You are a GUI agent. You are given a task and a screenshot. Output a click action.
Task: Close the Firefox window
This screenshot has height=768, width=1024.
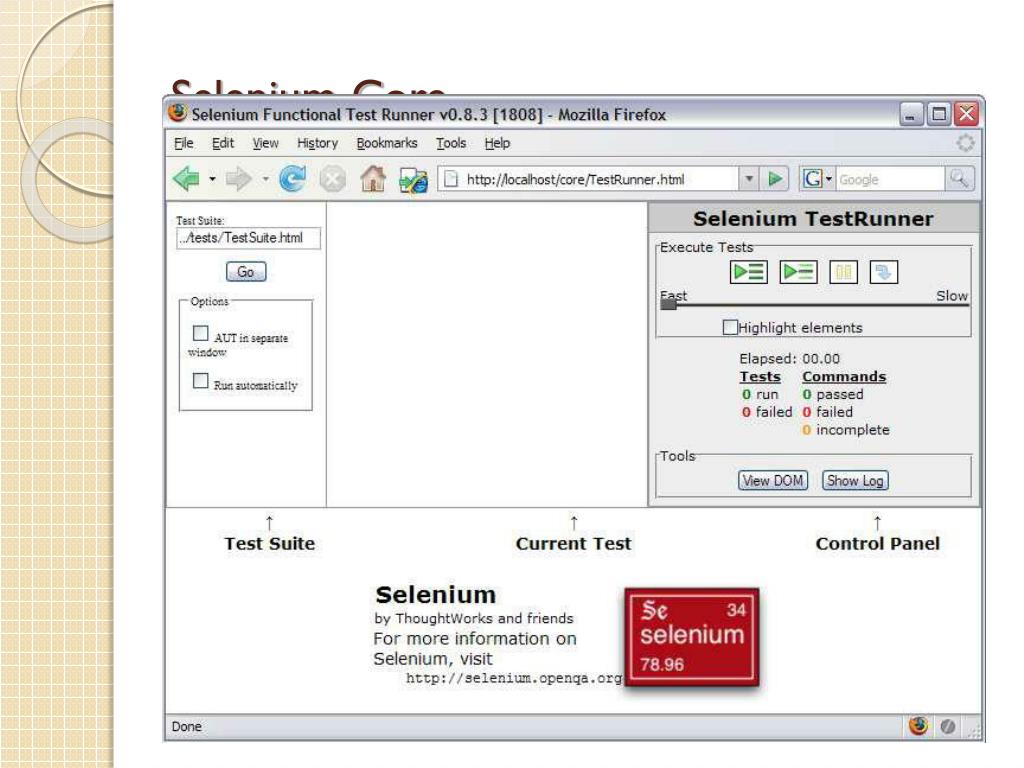pos(967,114)
